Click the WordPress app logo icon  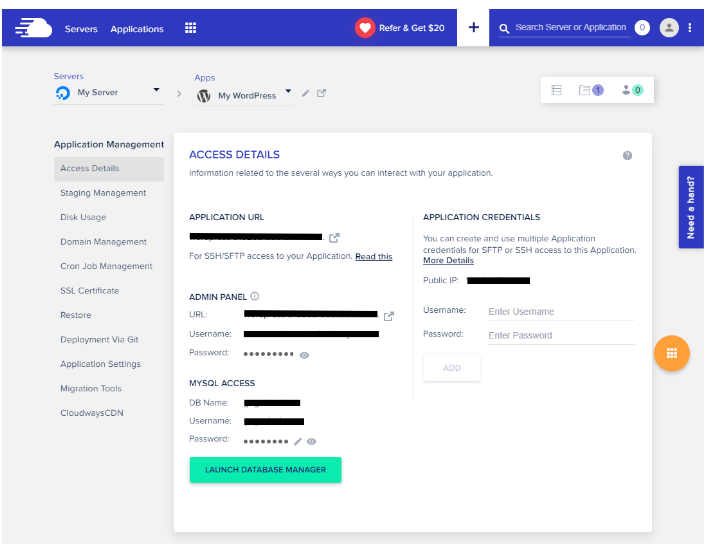pos(203,96)
